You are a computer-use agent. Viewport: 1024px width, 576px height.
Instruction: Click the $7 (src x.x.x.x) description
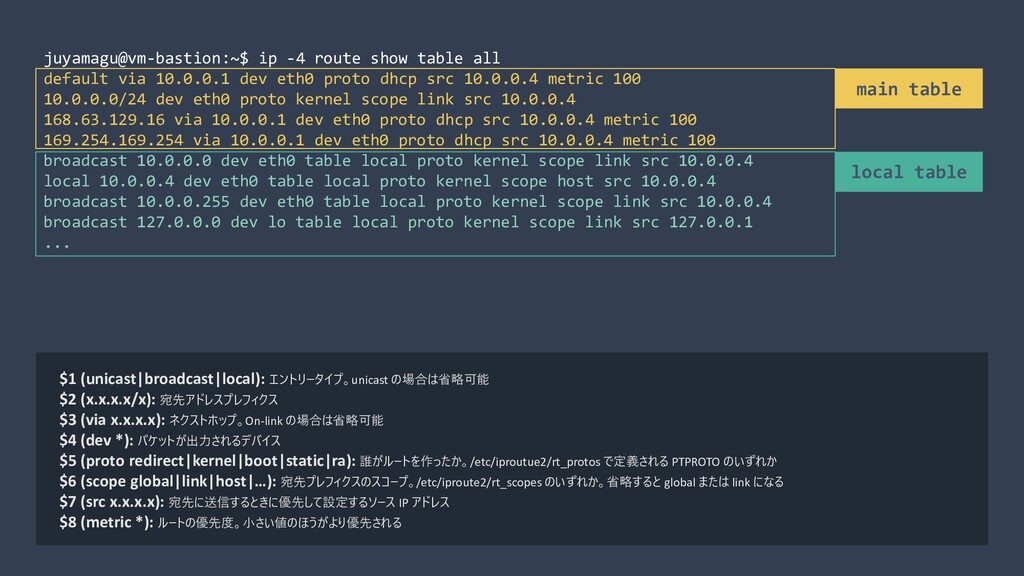coord(254,502)
